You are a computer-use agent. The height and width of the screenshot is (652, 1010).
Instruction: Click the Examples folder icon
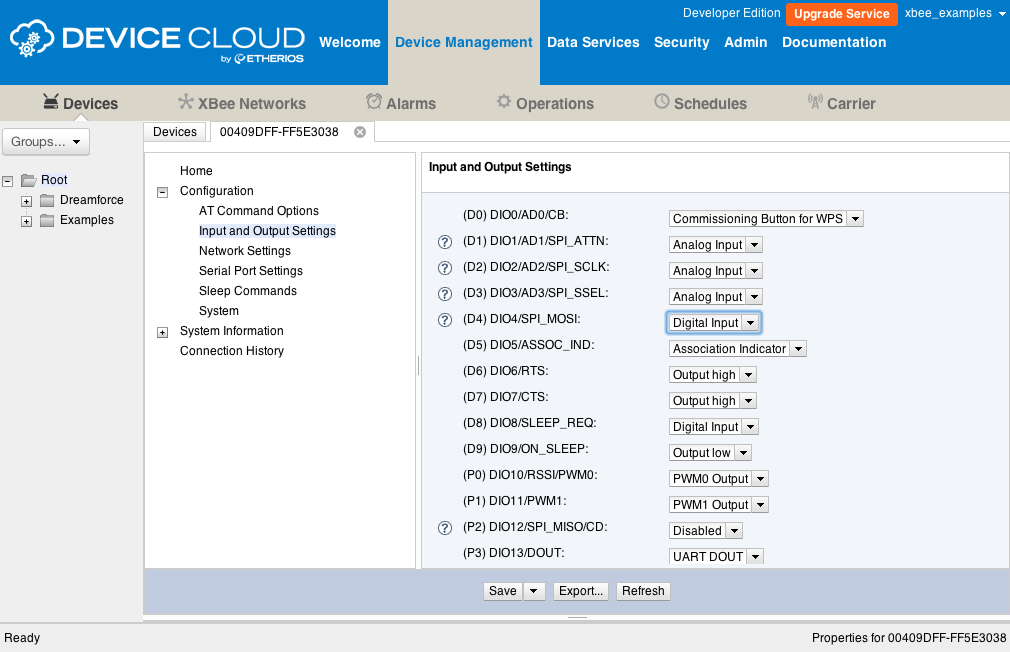coord(47,220)
